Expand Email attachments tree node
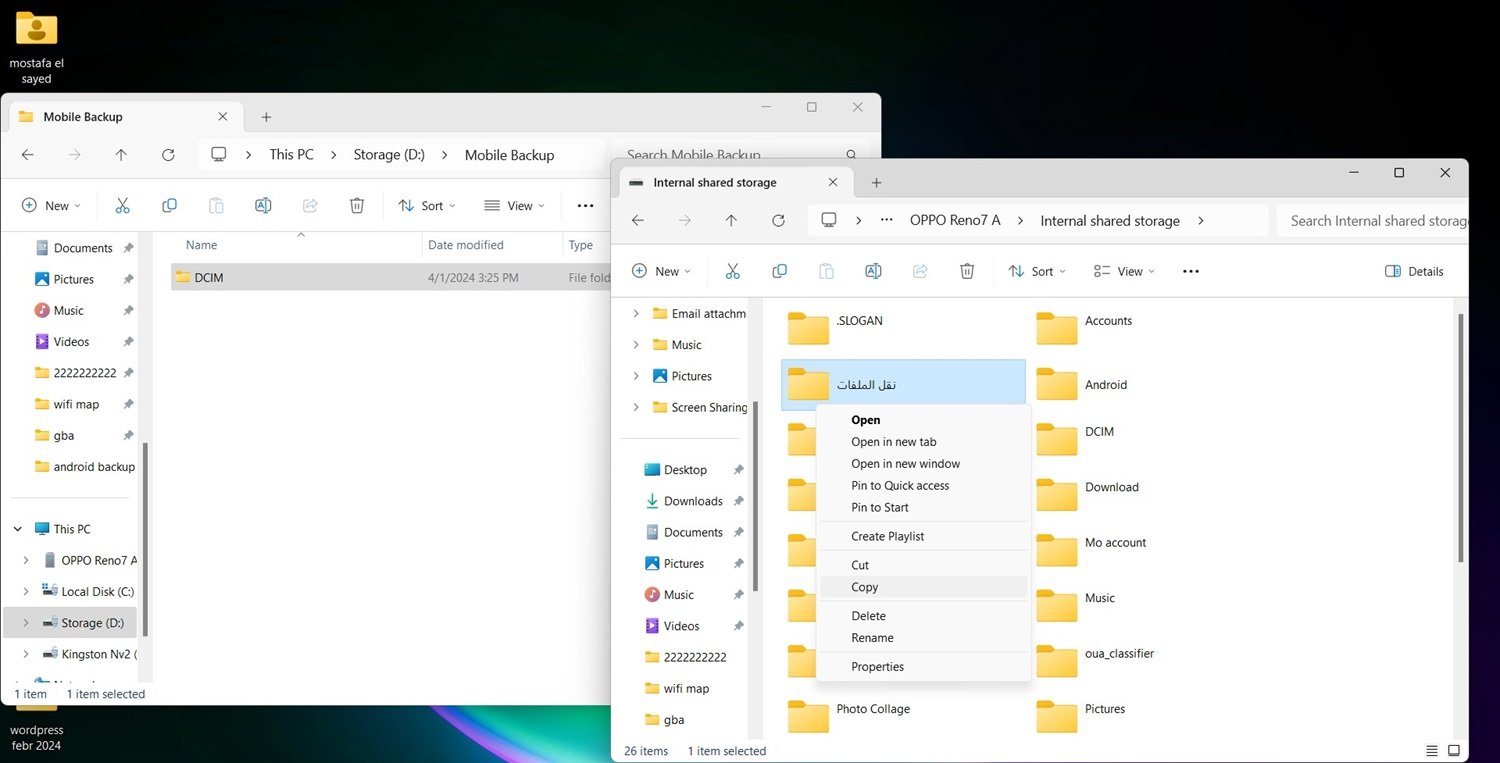The height and width of the screenshot is (763, 1500). [x=636, y=313]
